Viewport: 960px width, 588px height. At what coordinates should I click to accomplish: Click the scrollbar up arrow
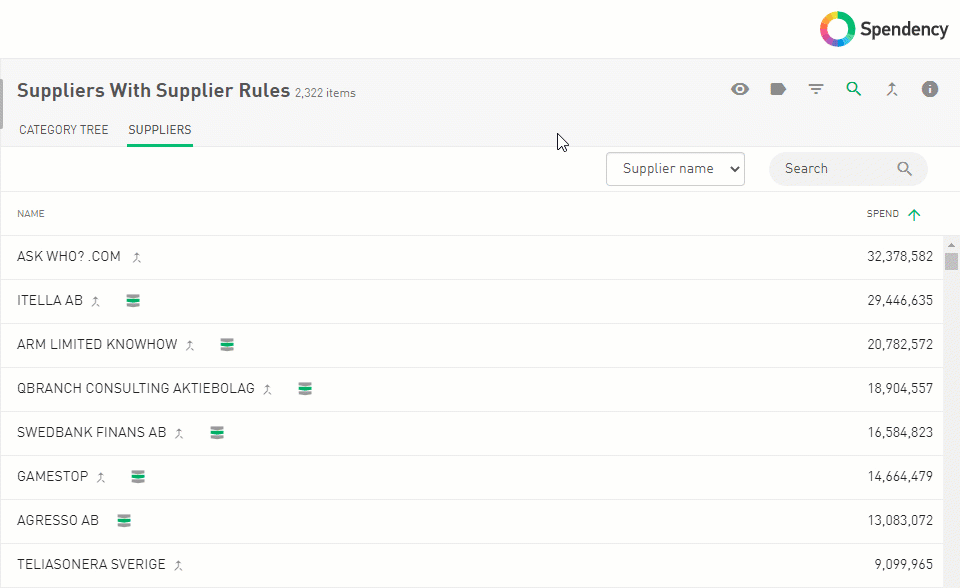click(951, 245)
